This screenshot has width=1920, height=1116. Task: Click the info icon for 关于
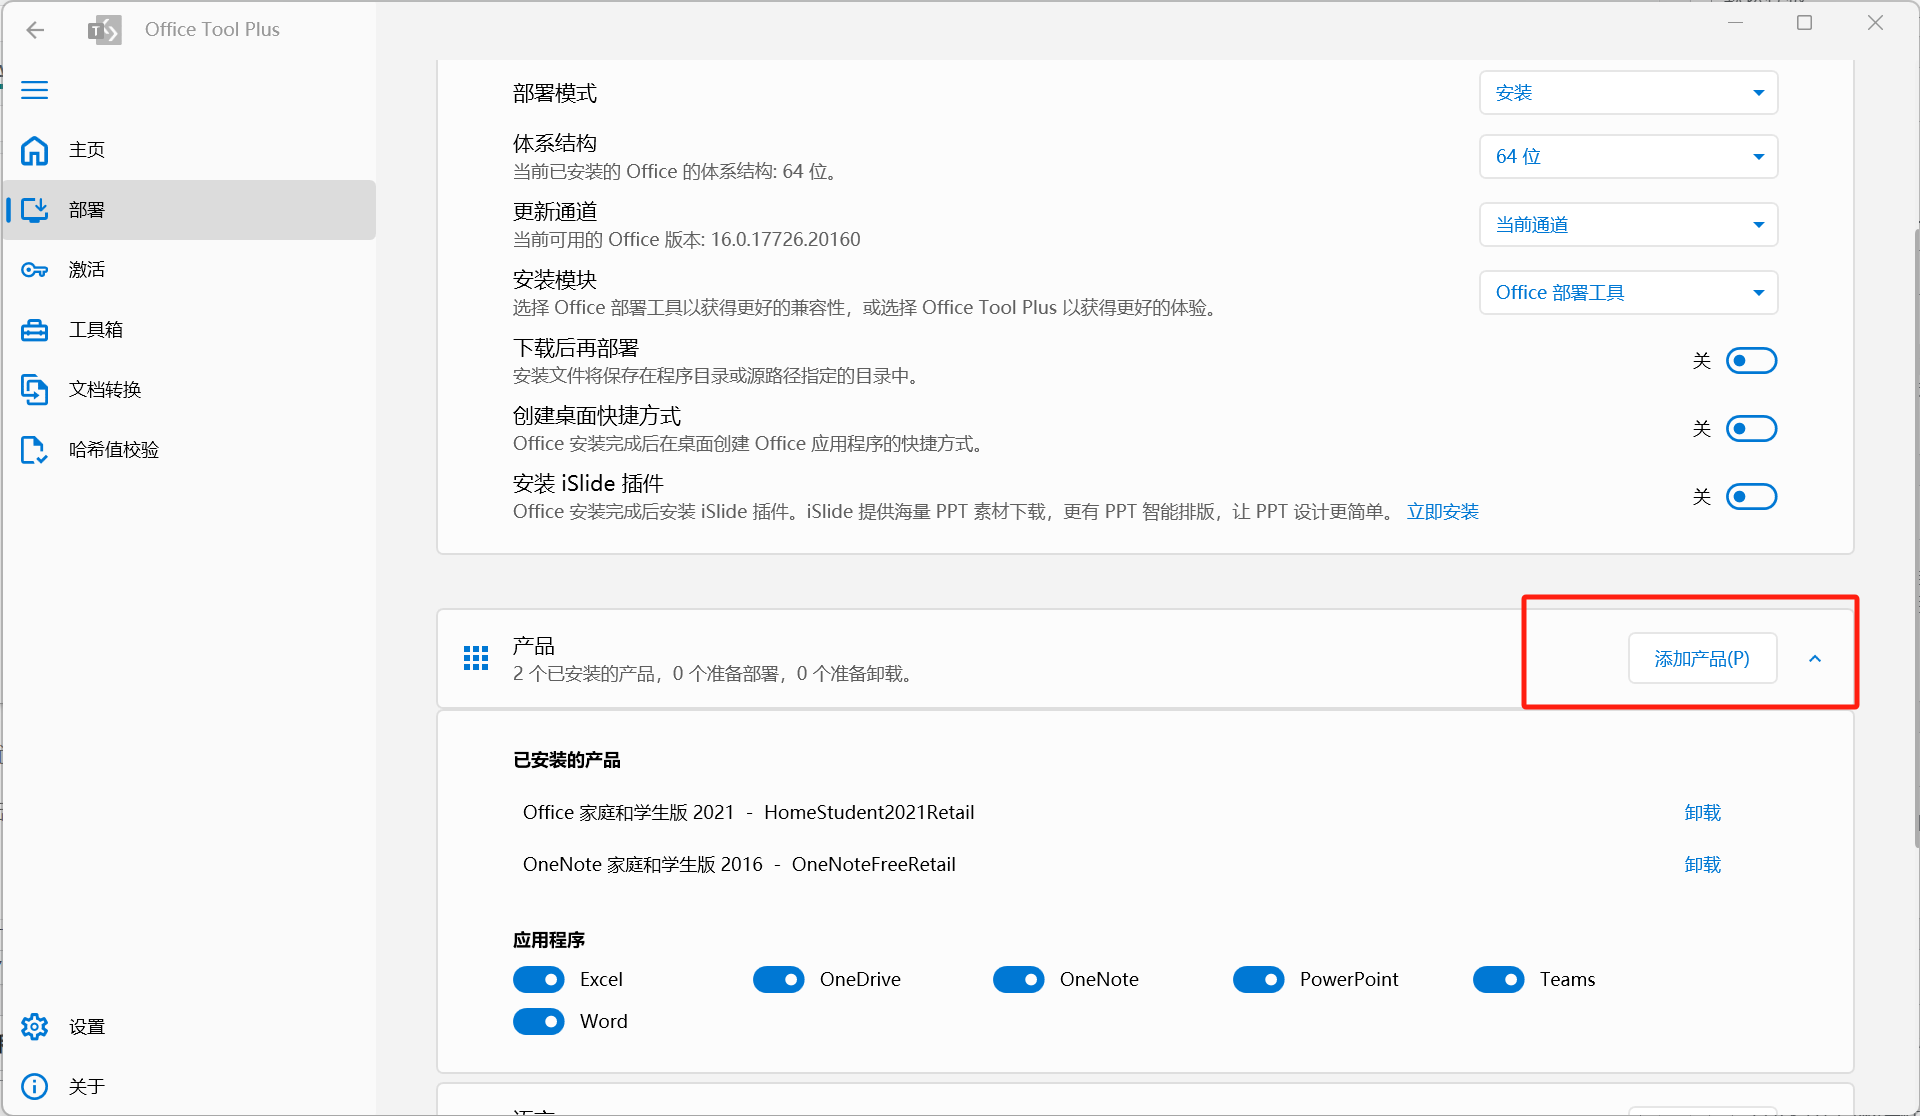pyautogui.click(x=35, y=1087)
